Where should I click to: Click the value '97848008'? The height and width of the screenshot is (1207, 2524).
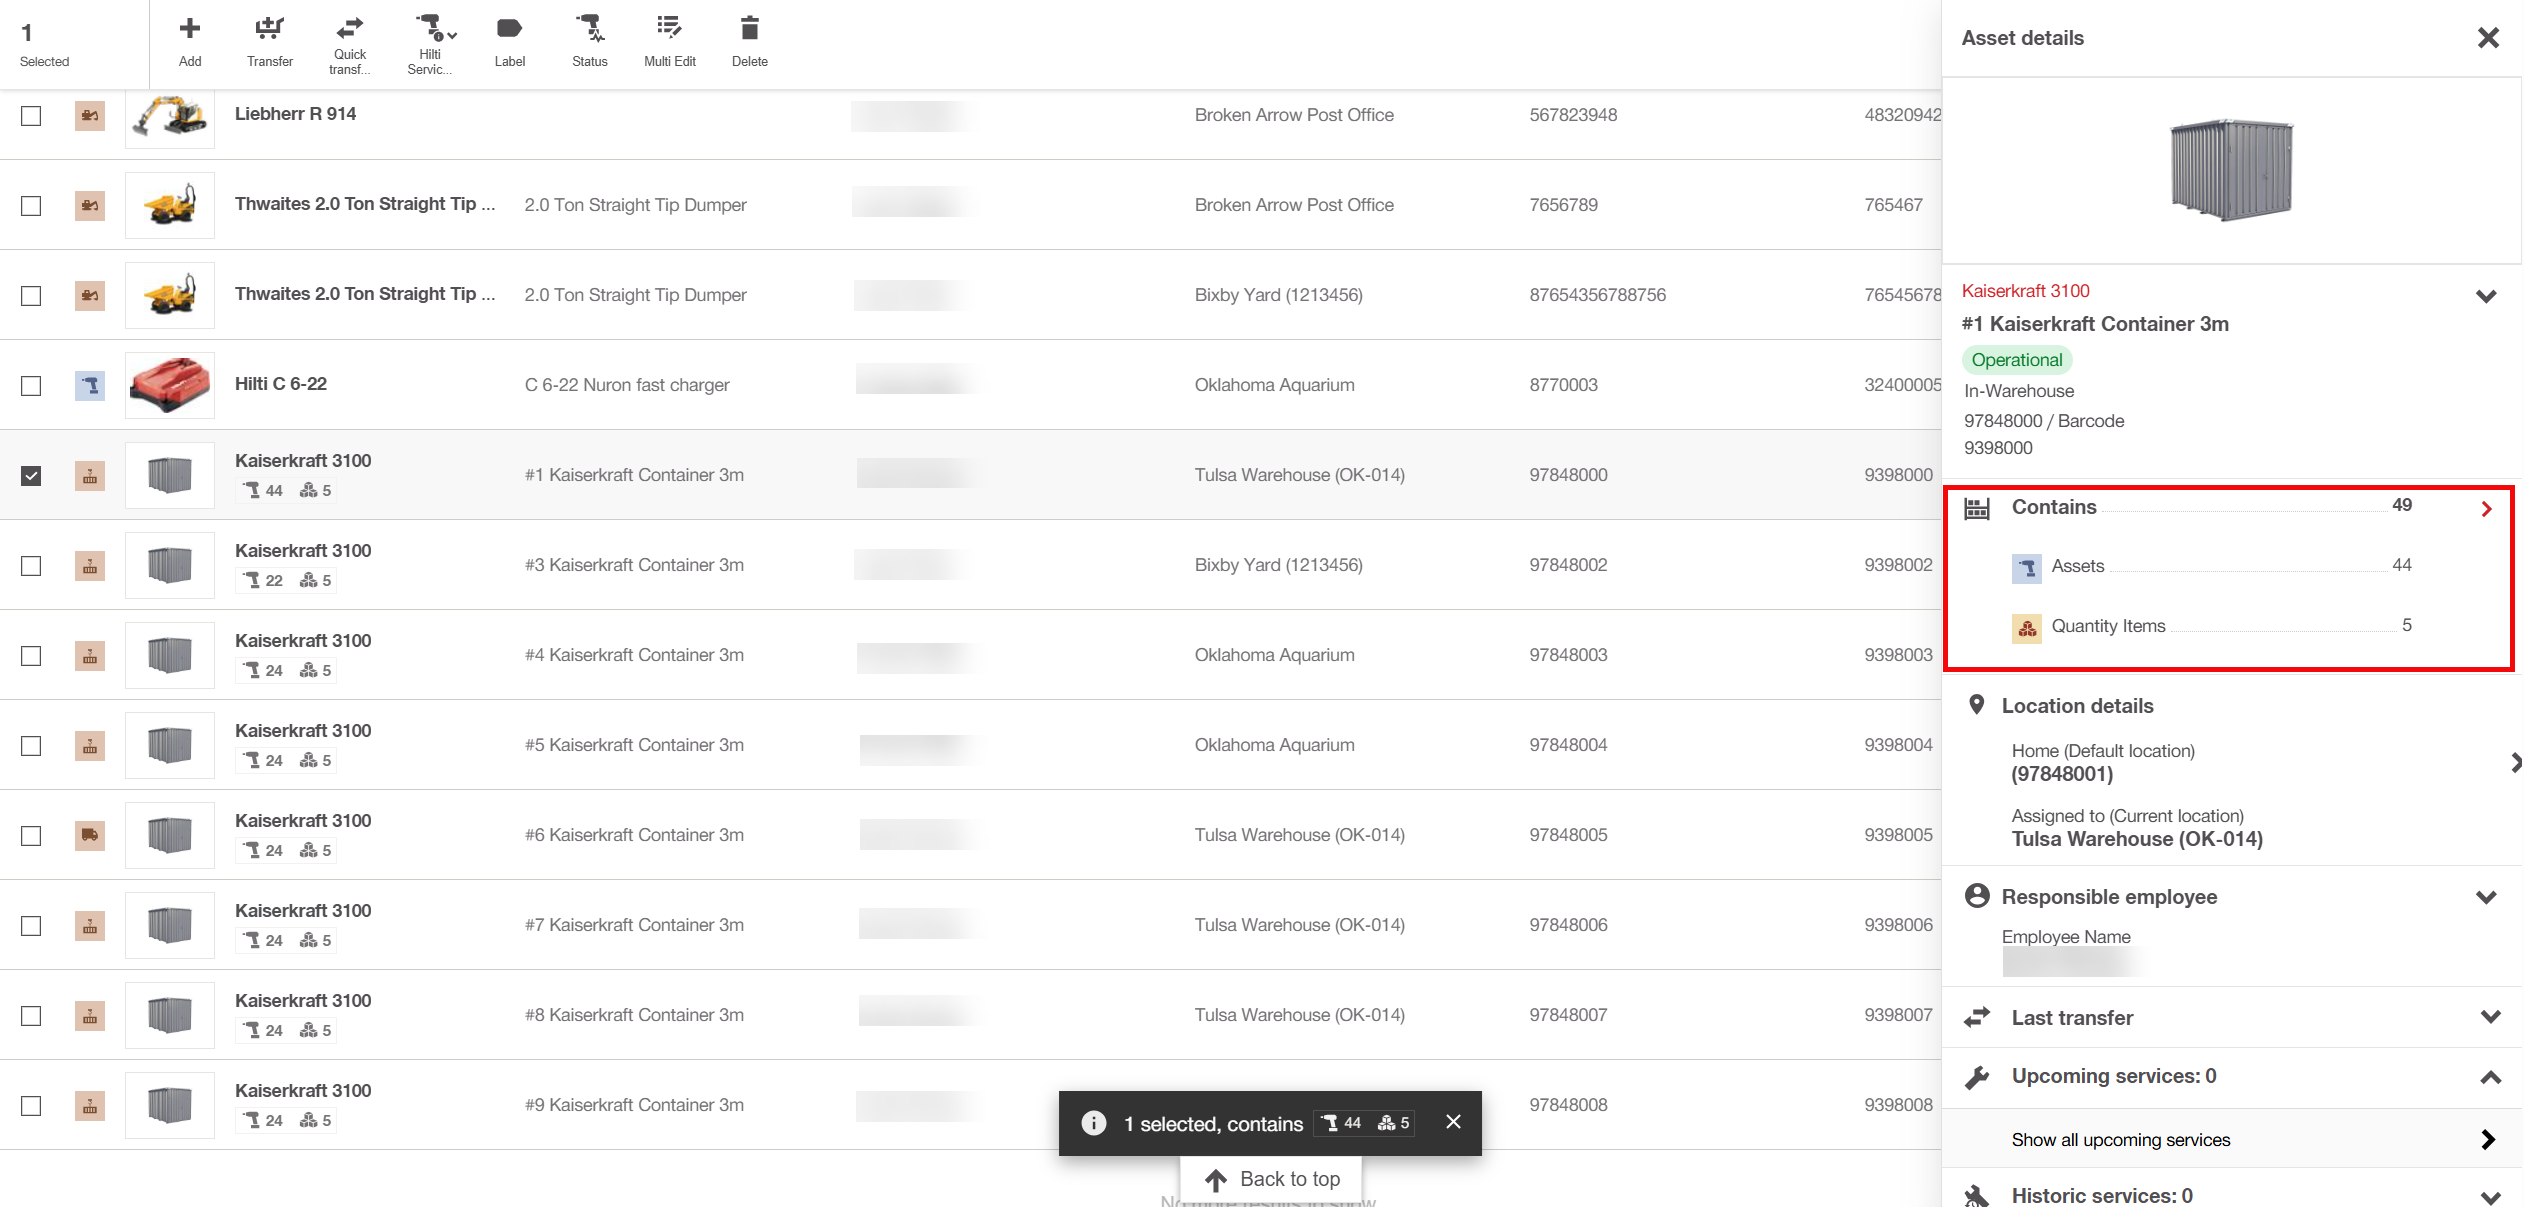(1568, 1105)
